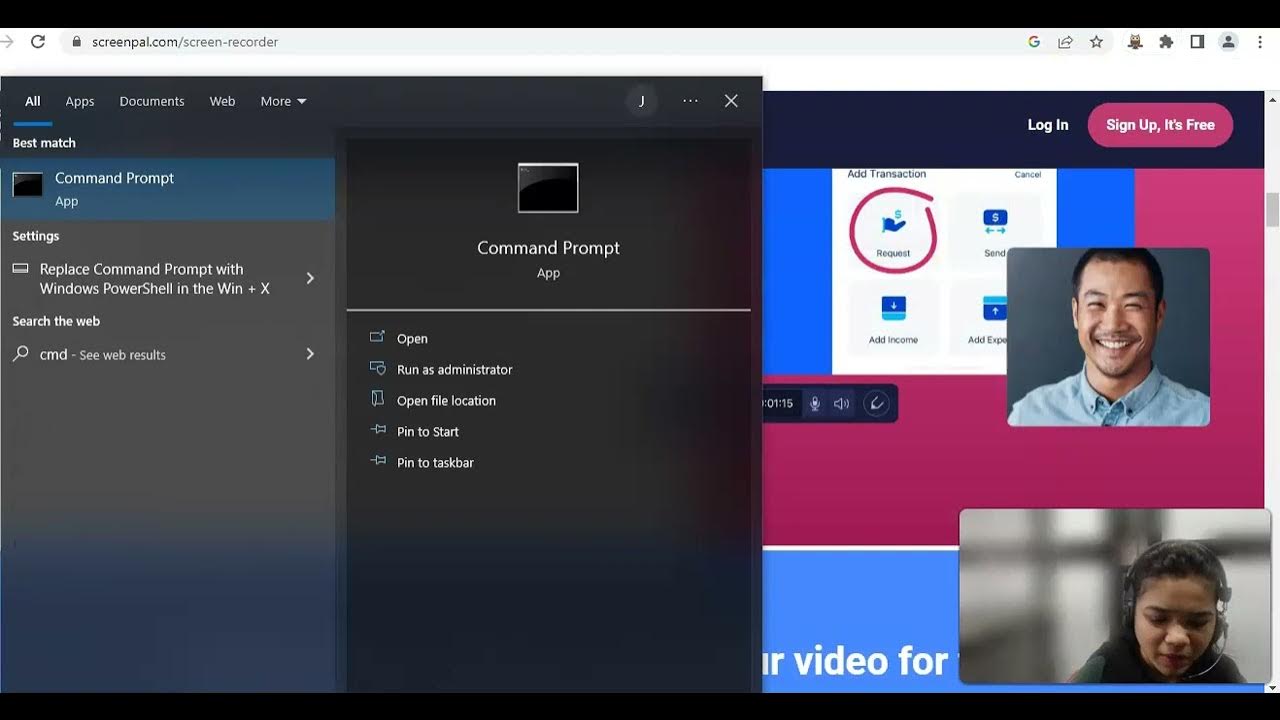Screen dimensions: 1280x720
Task: Choose Pin to taskbar
Action: click(x=435, y=463)
